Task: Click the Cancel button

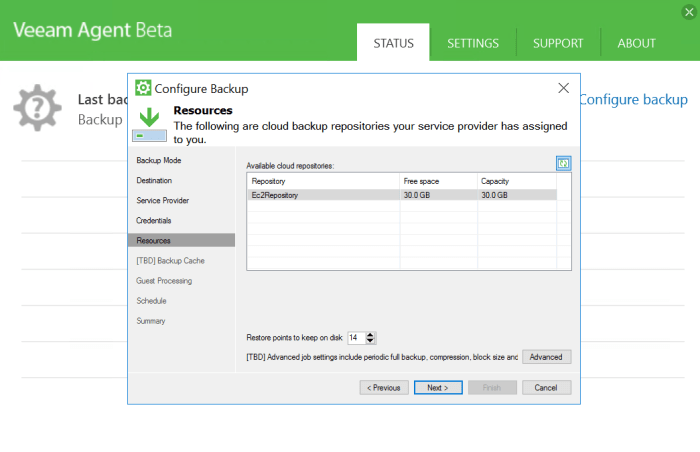Action: pyautogui.click(x=546, y=388)
